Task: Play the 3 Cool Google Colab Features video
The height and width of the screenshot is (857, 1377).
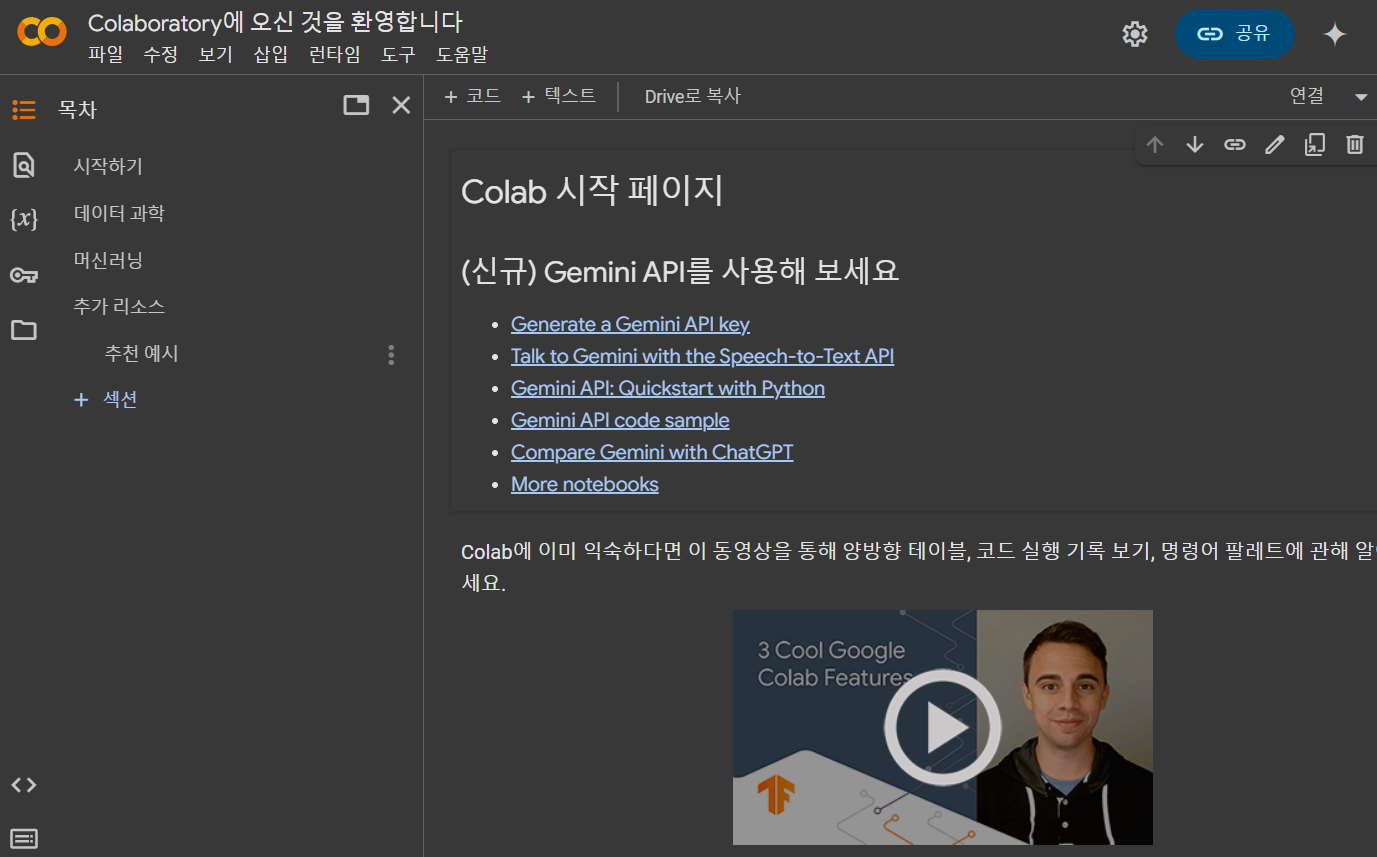Action: pos(942,727)
